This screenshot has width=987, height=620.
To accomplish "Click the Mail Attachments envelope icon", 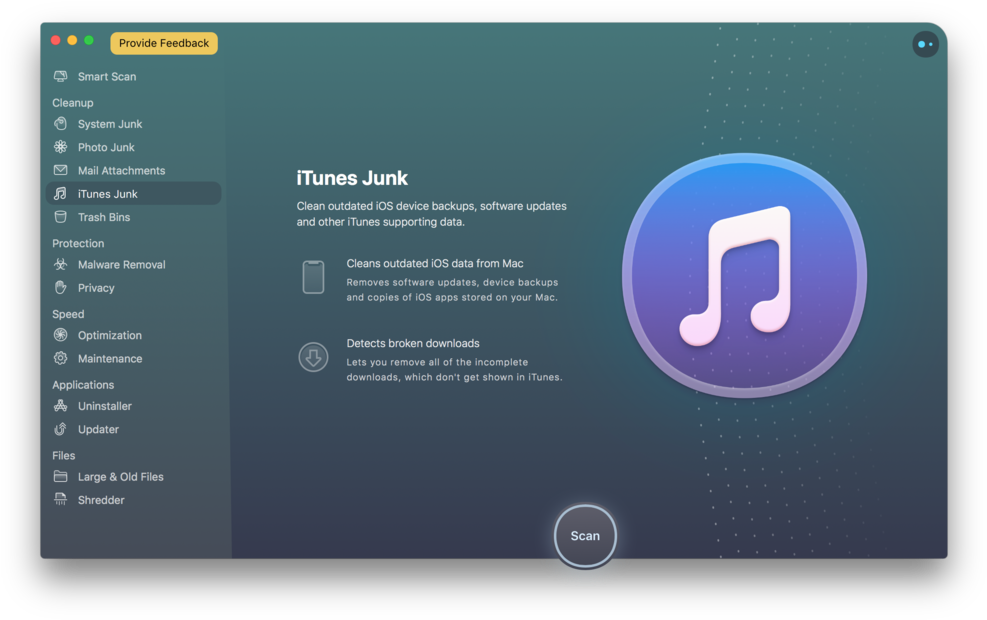I will (x=60, y=170).
